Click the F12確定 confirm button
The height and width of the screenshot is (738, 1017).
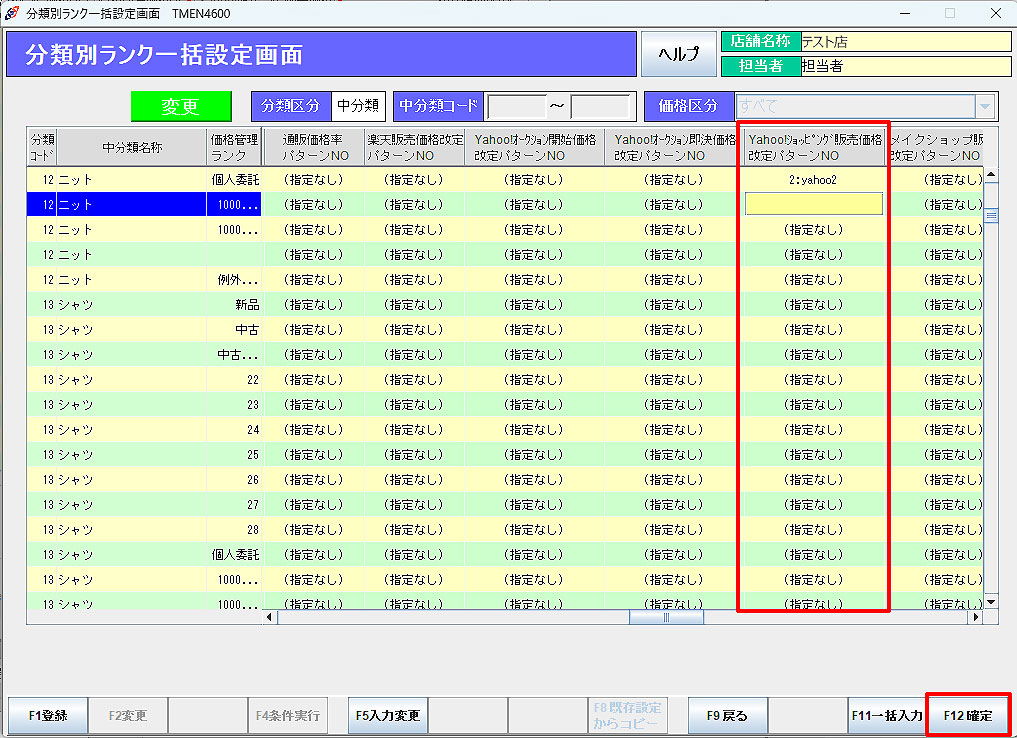pos(967,716)
